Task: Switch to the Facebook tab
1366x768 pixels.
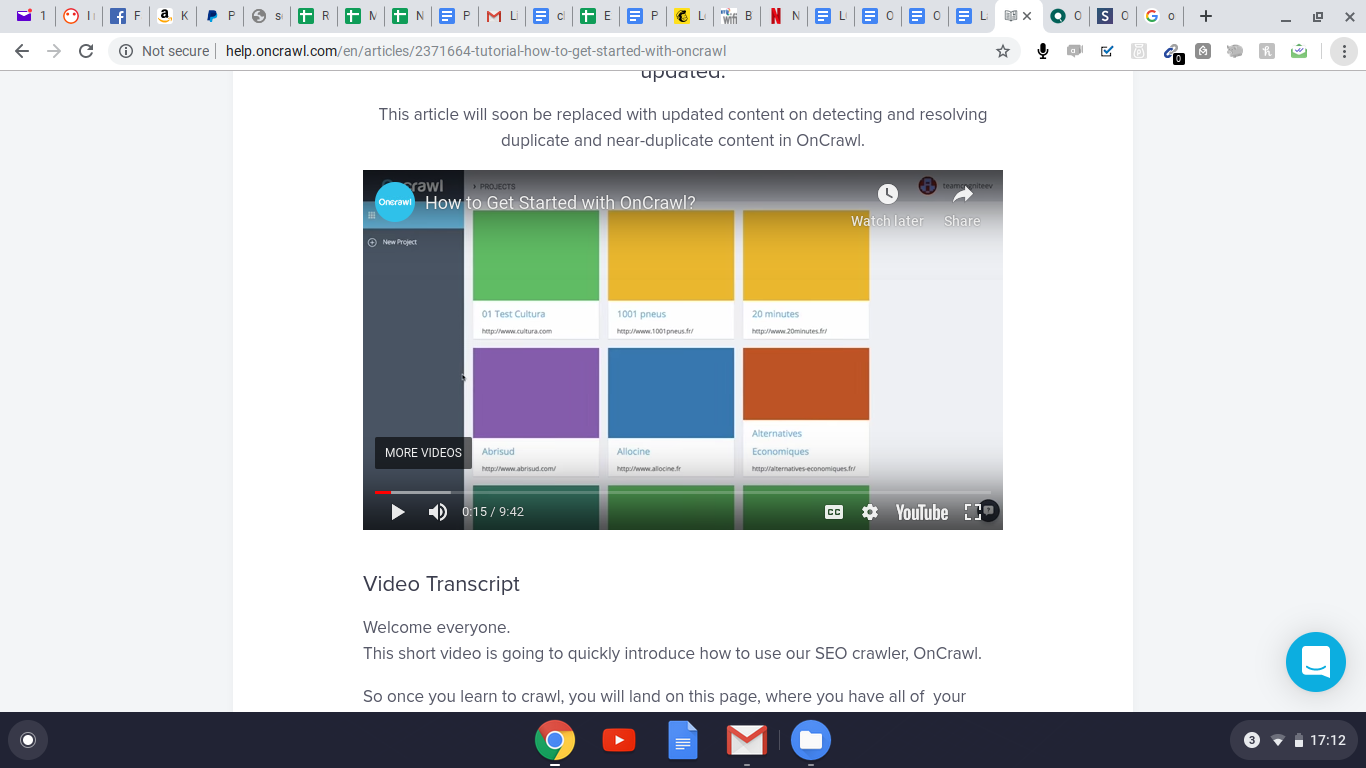Action: point(126,16)
